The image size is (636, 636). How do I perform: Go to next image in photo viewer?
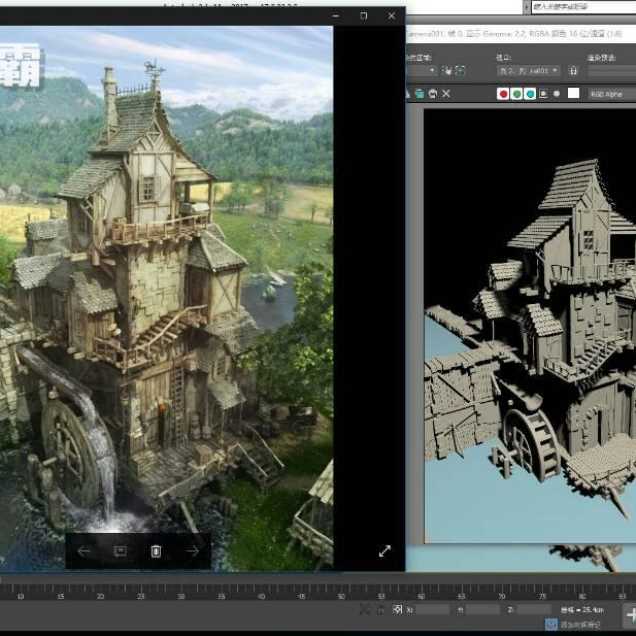pos(192,551)
